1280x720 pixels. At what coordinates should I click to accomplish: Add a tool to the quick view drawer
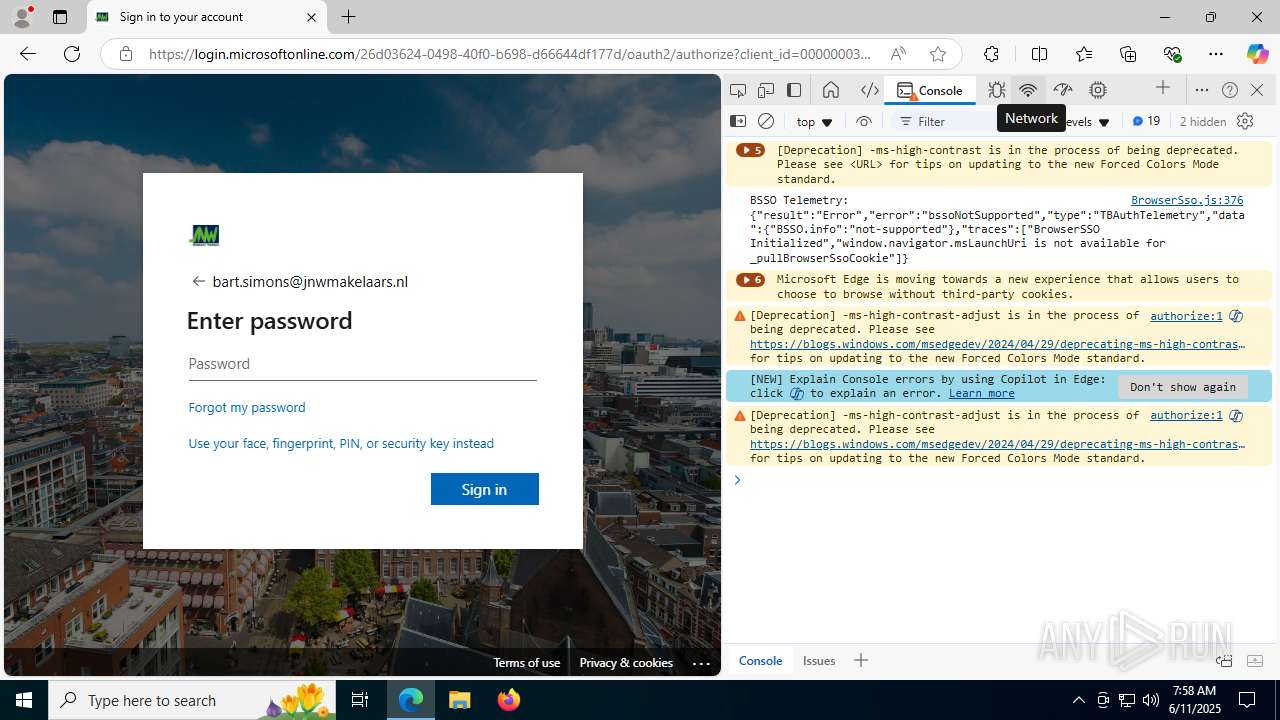pyautogui.click(x=861, y=660)
